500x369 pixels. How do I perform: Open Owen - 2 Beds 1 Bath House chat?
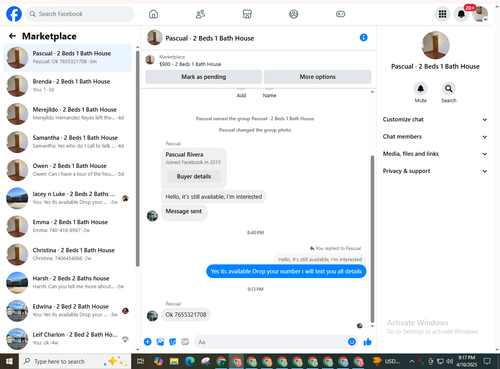[x=67, y=170]
